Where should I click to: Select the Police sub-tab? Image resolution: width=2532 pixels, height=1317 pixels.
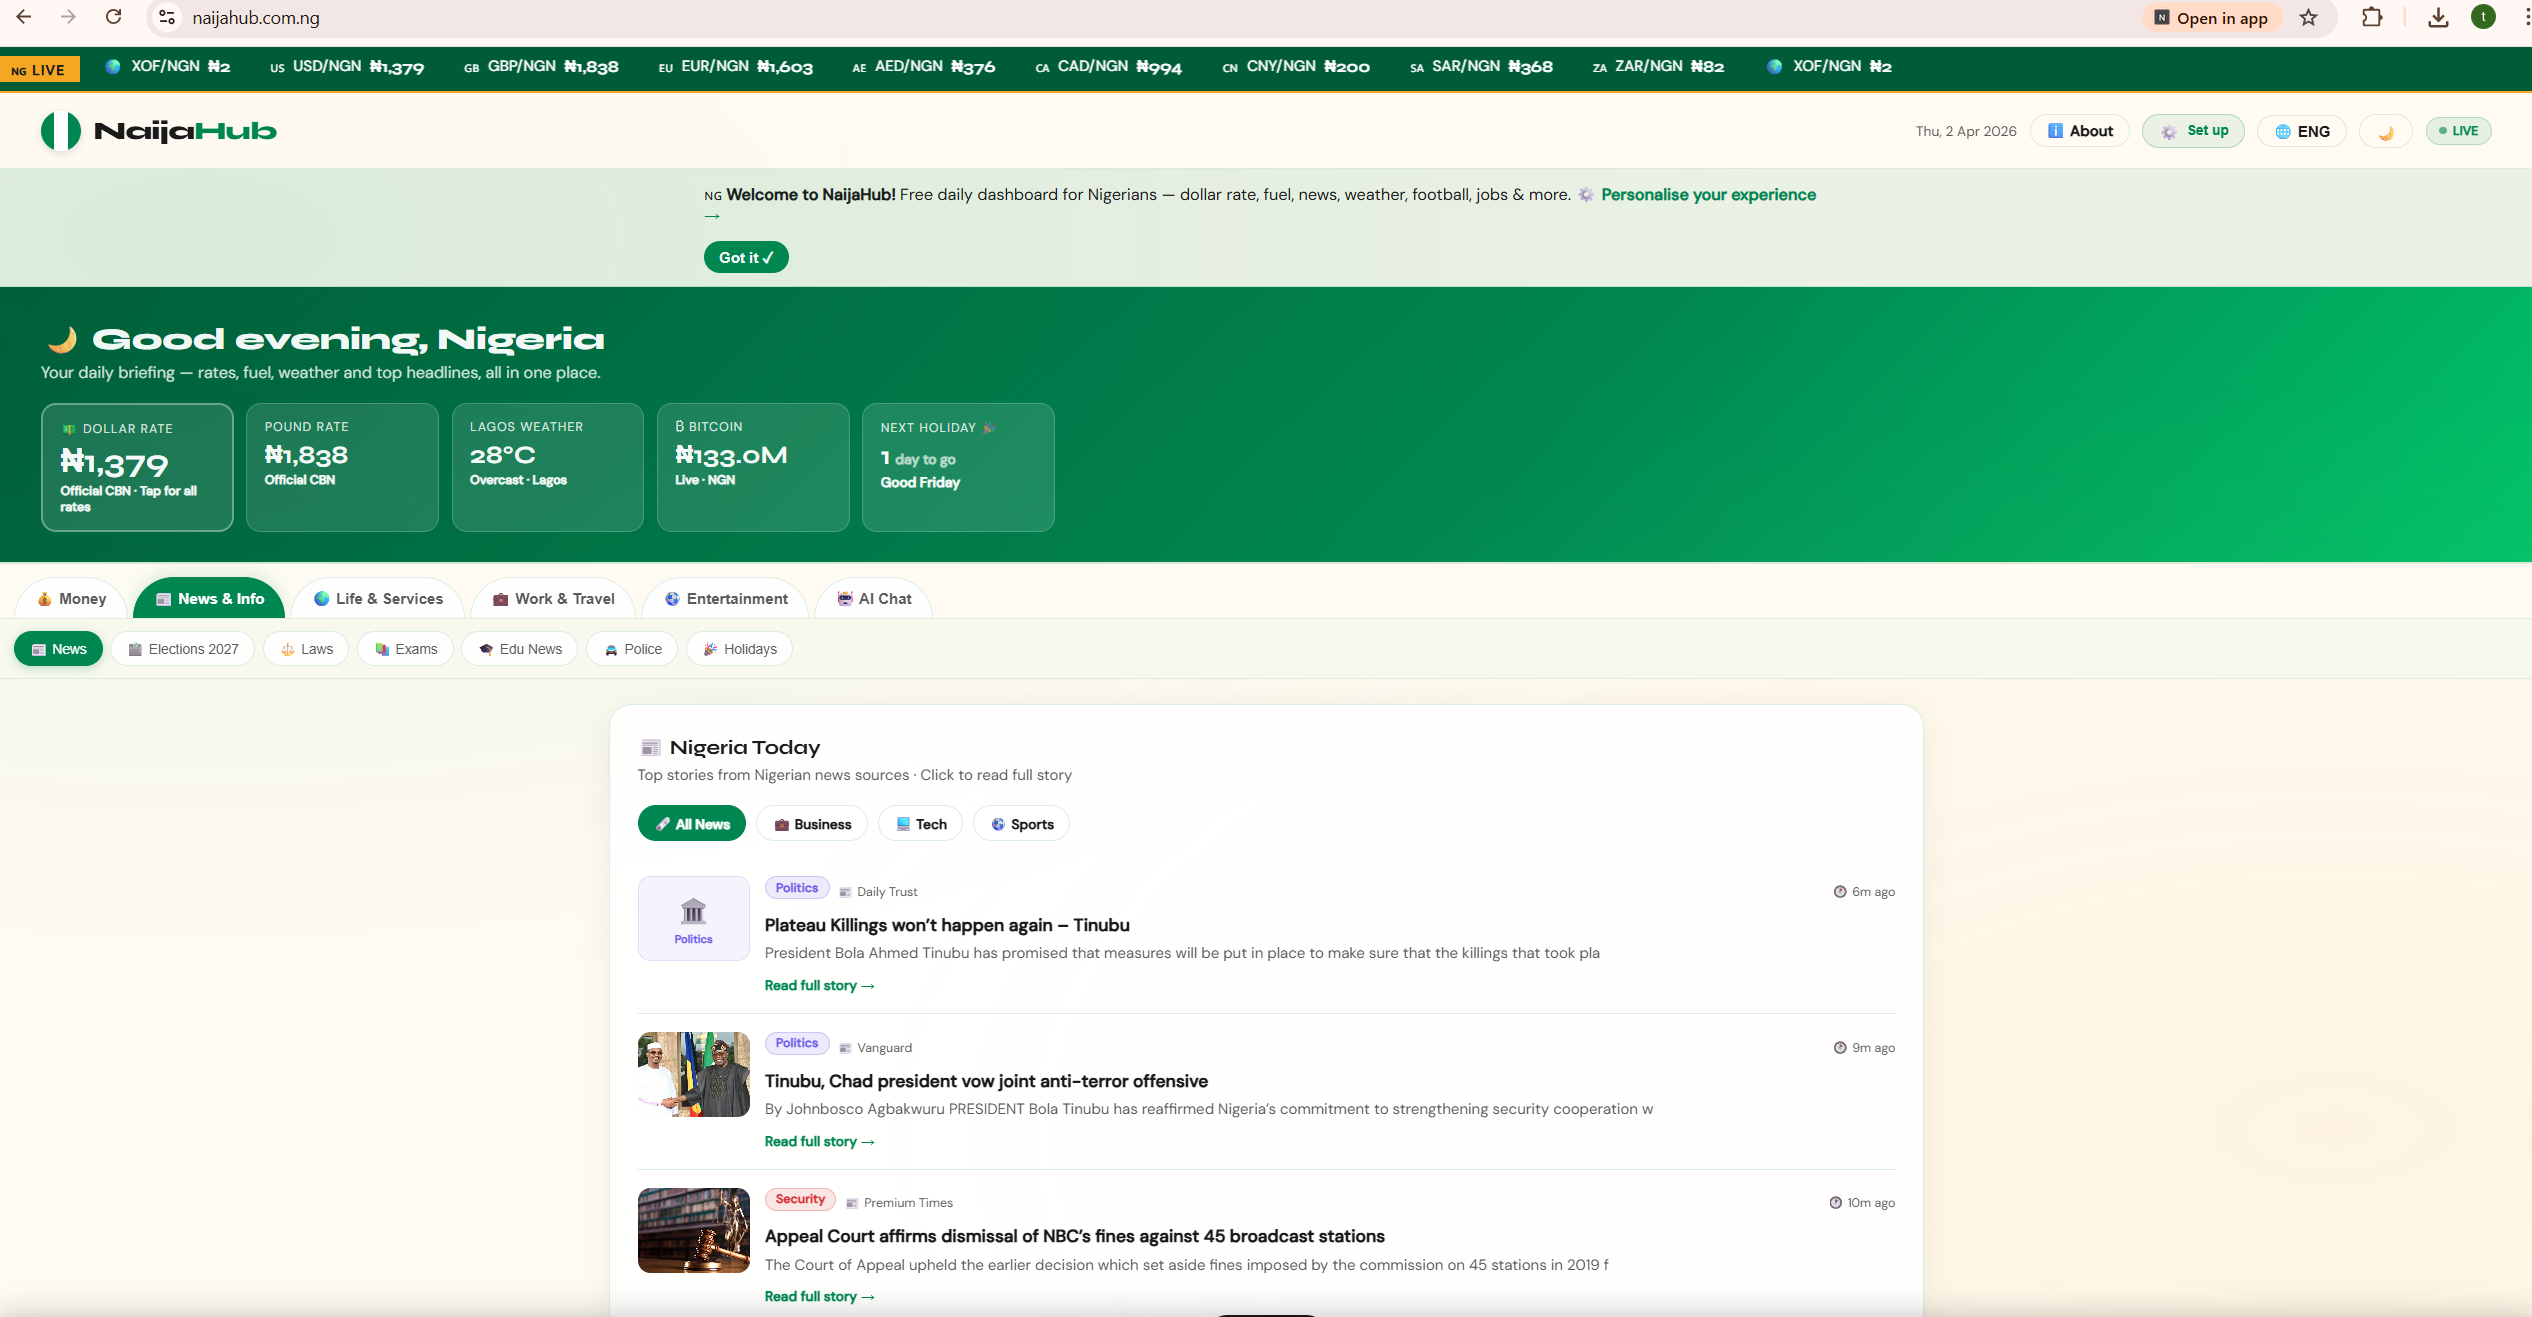point(632,649)
